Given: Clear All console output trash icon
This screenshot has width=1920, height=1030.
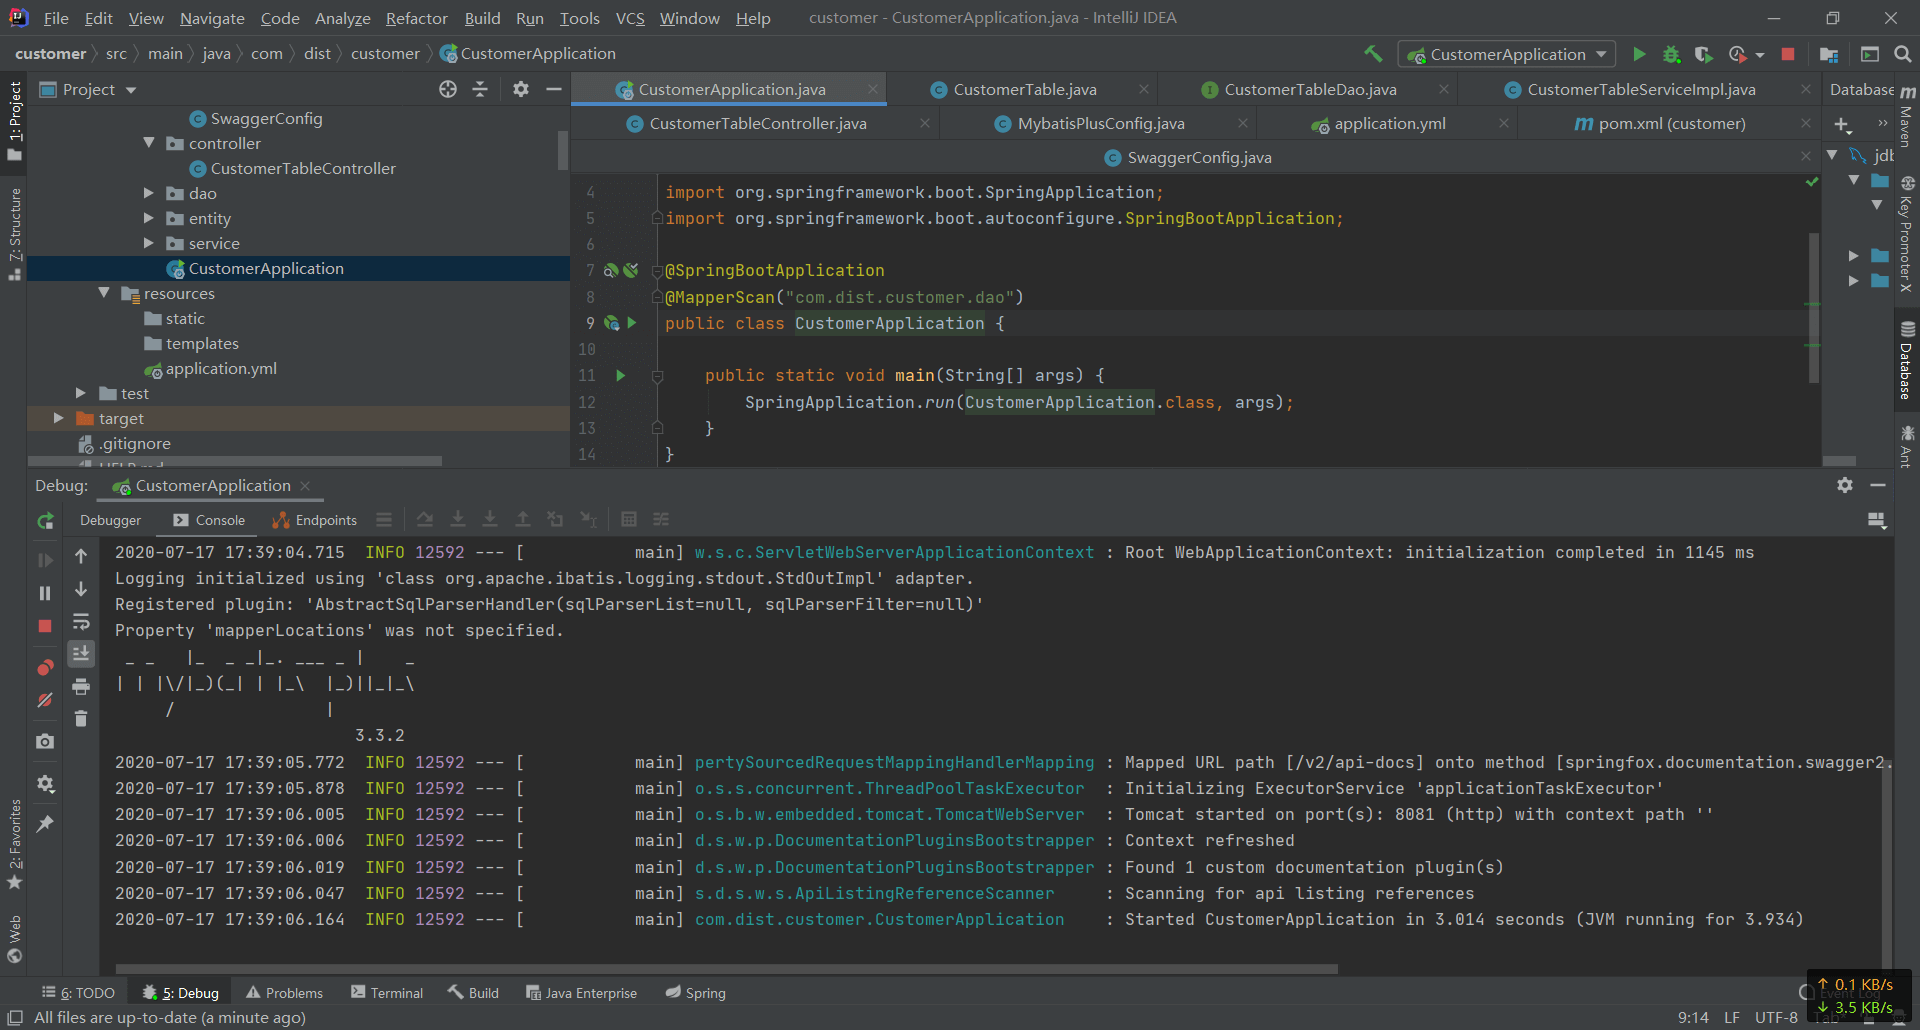Looking at the screenshot, I should point(81,718).
